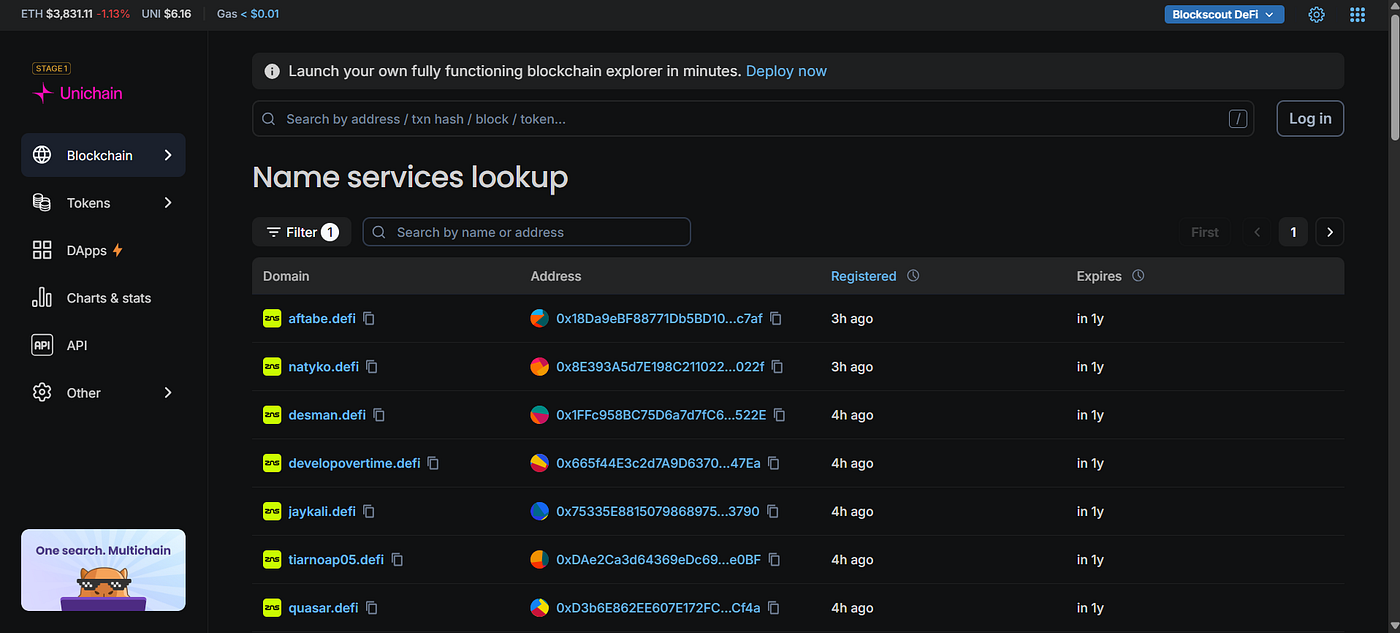Click the UNI $6.16 price text
This screenshot has height=633, width=1400.
[x=166, y=14]
